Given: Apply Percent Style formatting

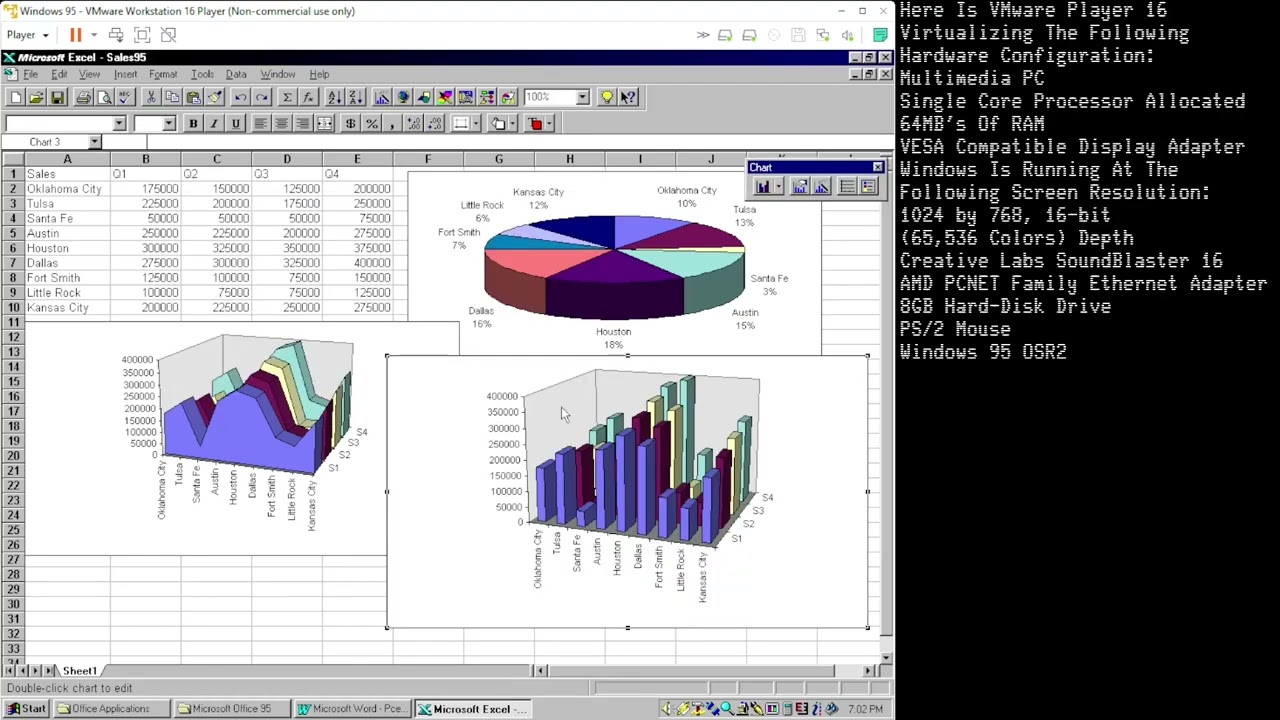Looking at the screenshot, I should click(371, 123).
